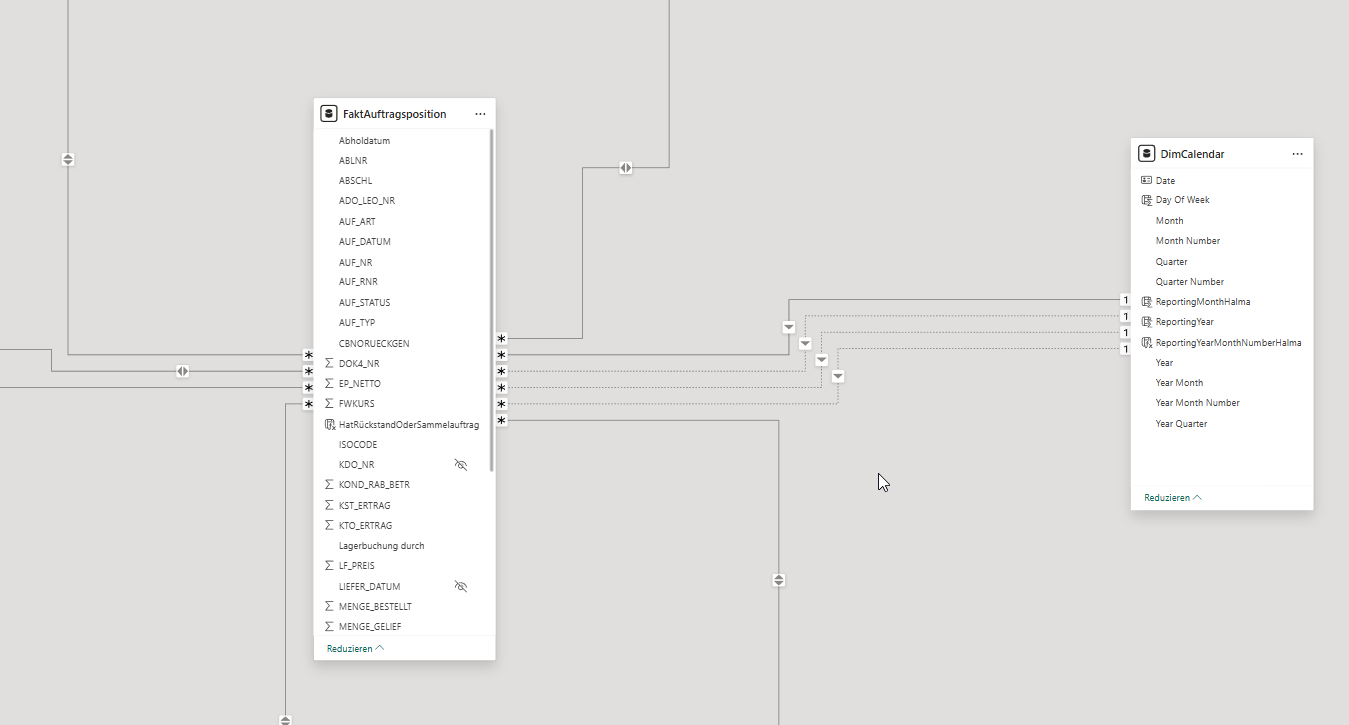Click the FaktAuftragsposition table header icon
This screenshot has height=725, width=1349.
coord(328,114)
